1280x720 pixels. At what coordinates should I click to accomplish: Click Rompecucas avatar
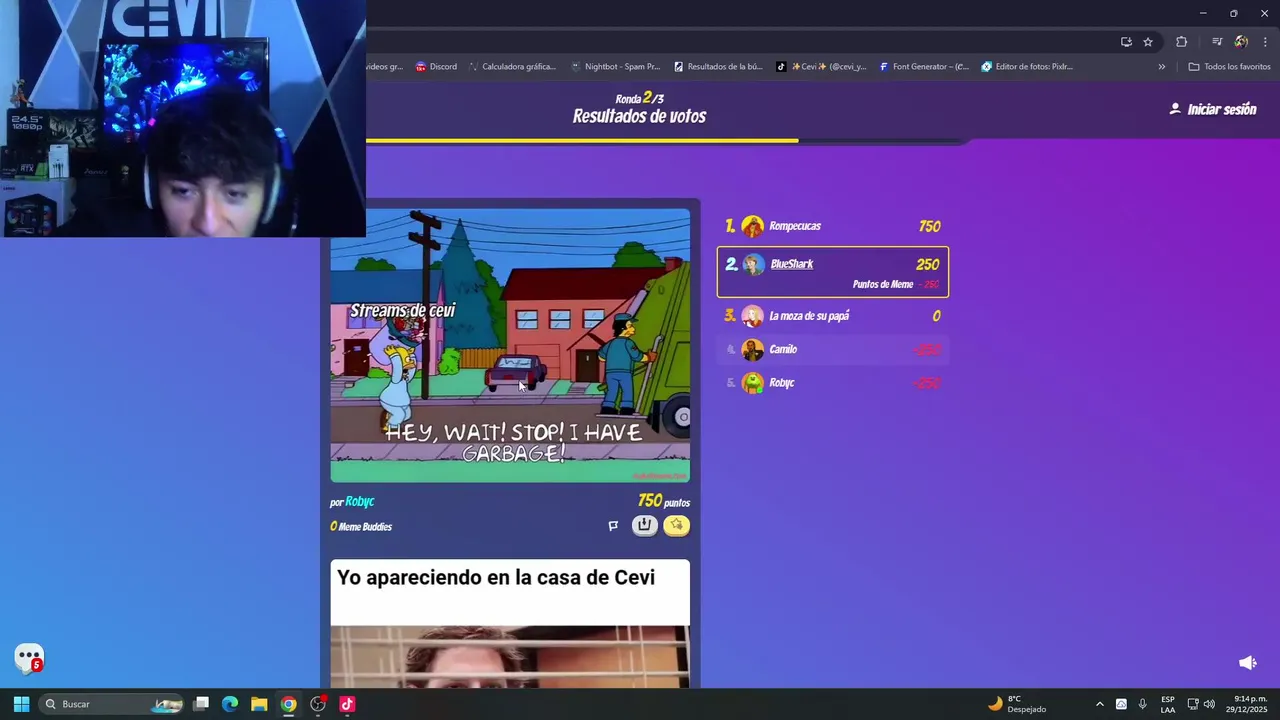753,226
